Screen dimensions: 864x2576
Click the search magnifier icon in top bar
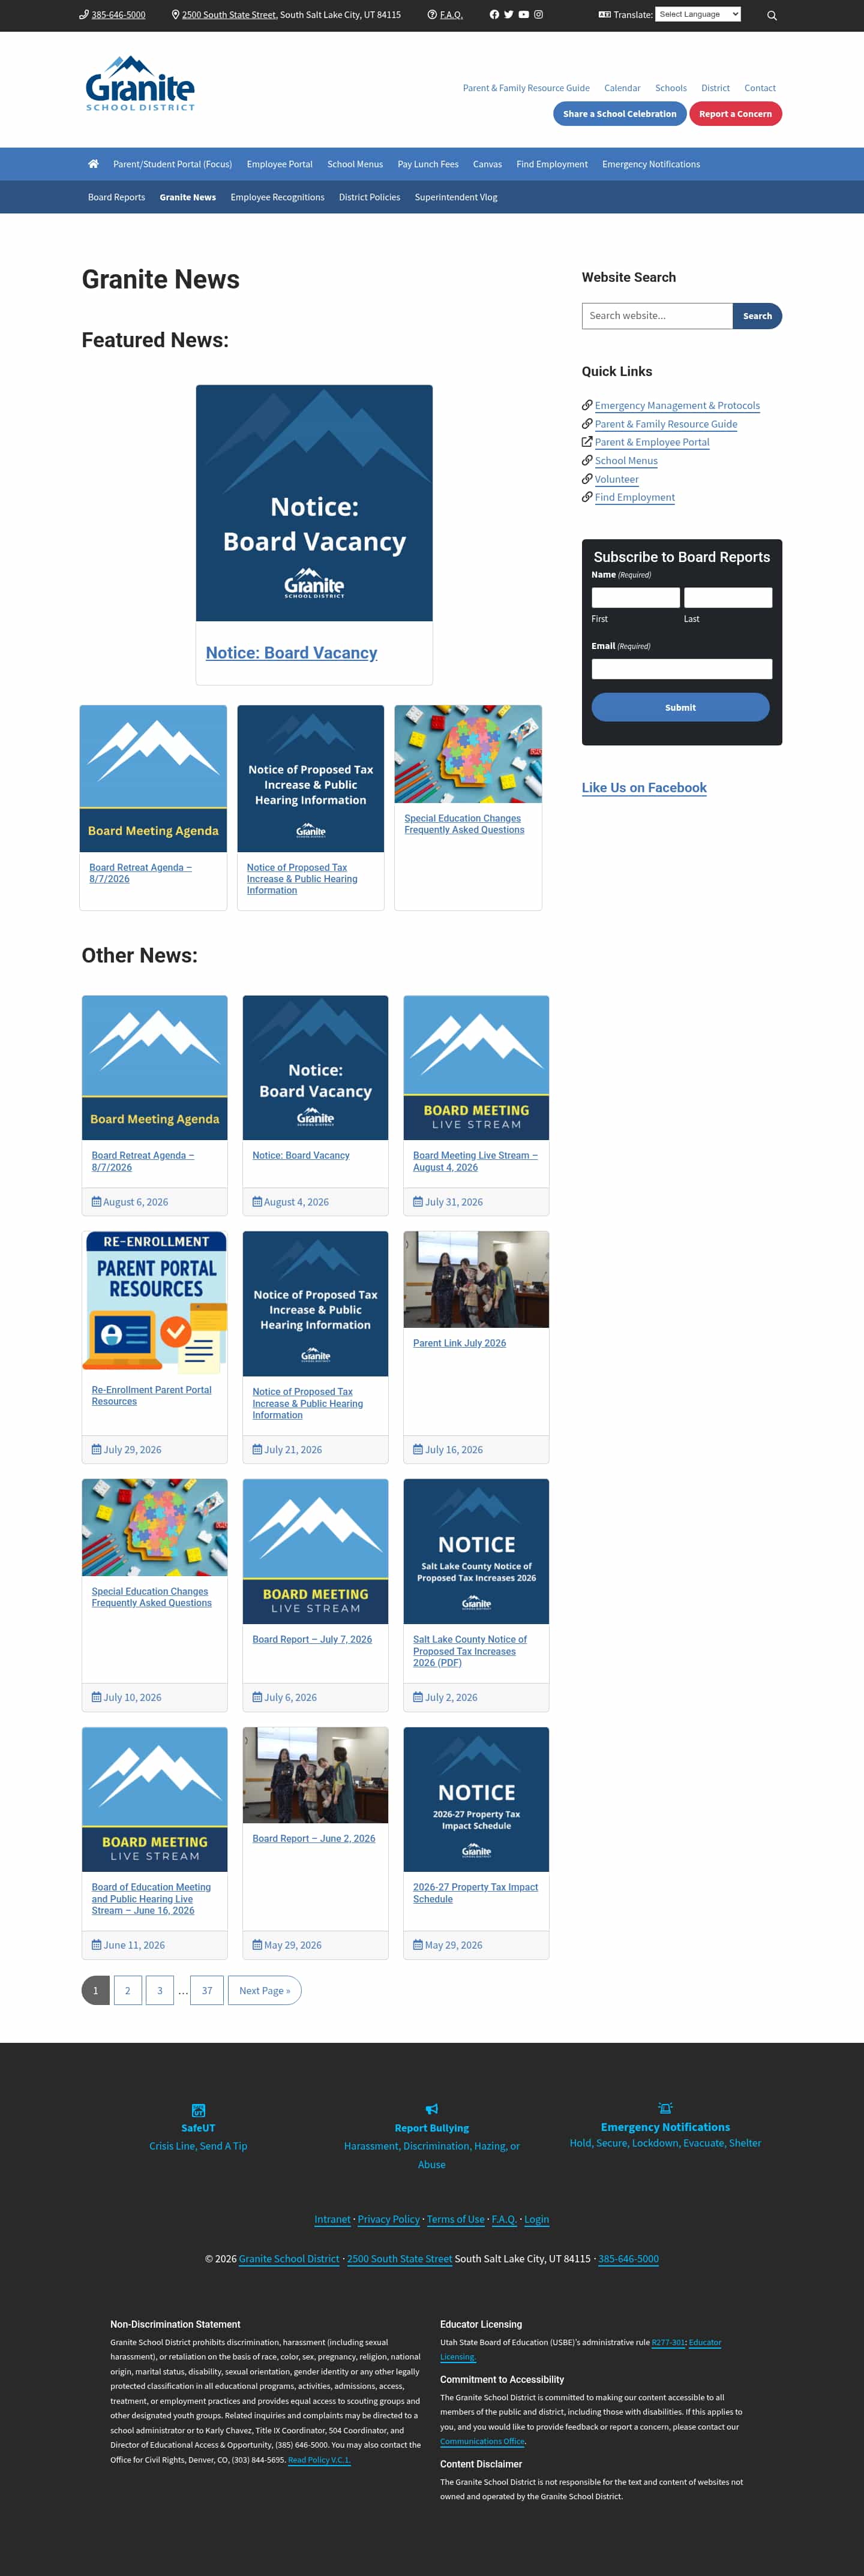pyautogui.click(x=772, y=16)
